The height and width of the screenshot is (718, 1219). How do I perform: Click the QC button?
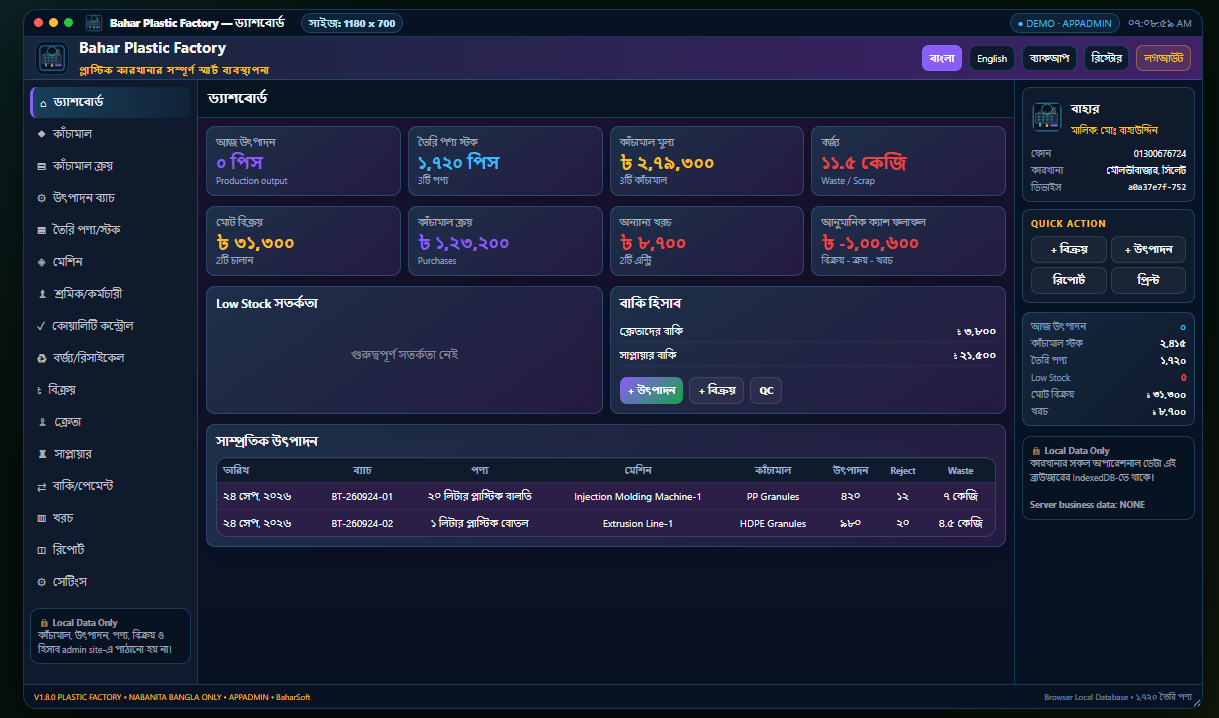point(766,391)
